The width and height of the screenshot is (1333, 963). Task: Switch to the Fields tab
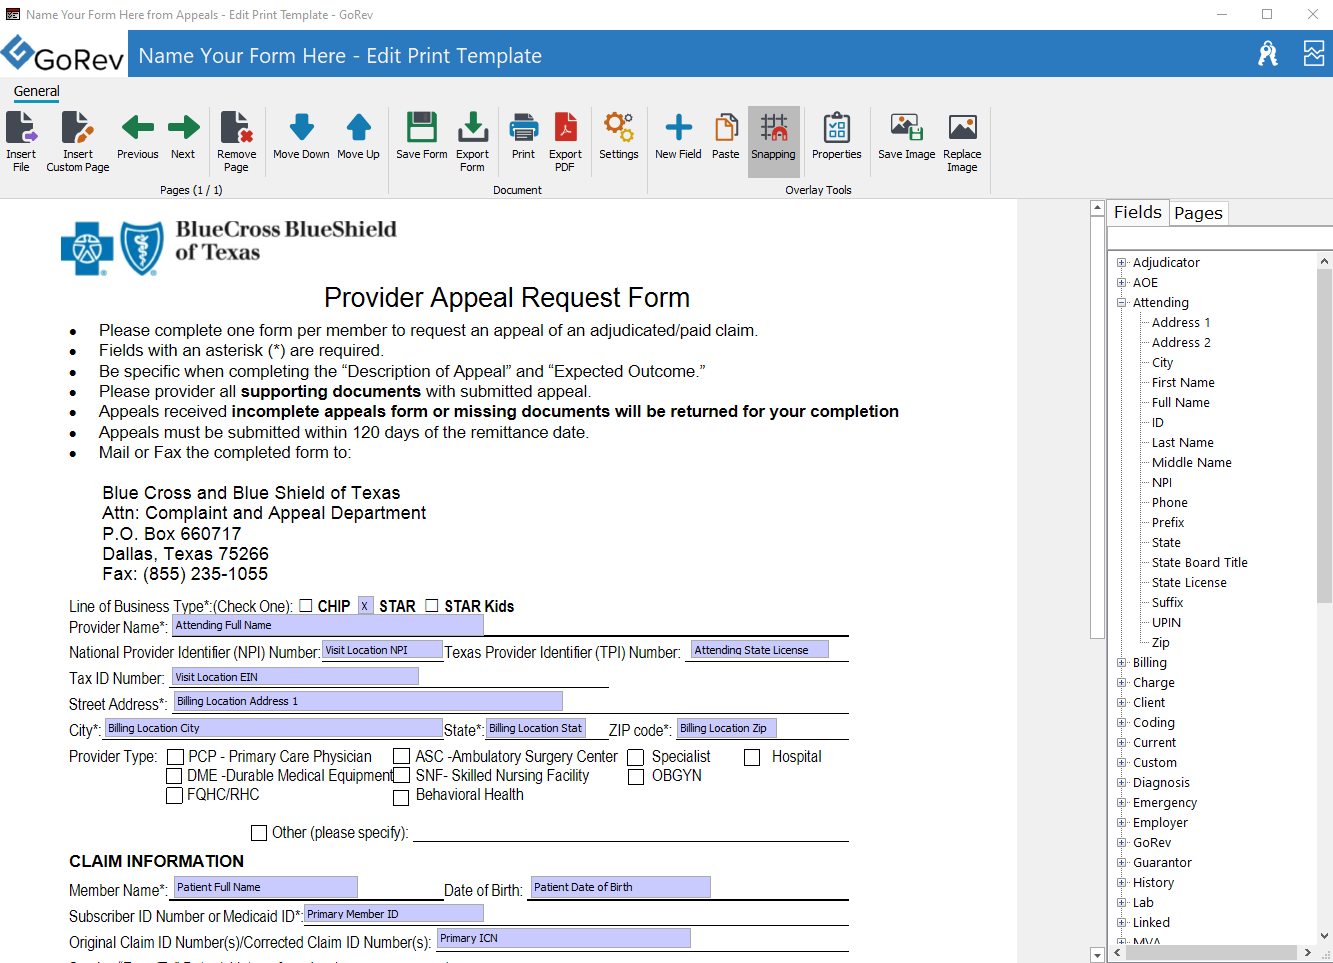point(1138,212)
